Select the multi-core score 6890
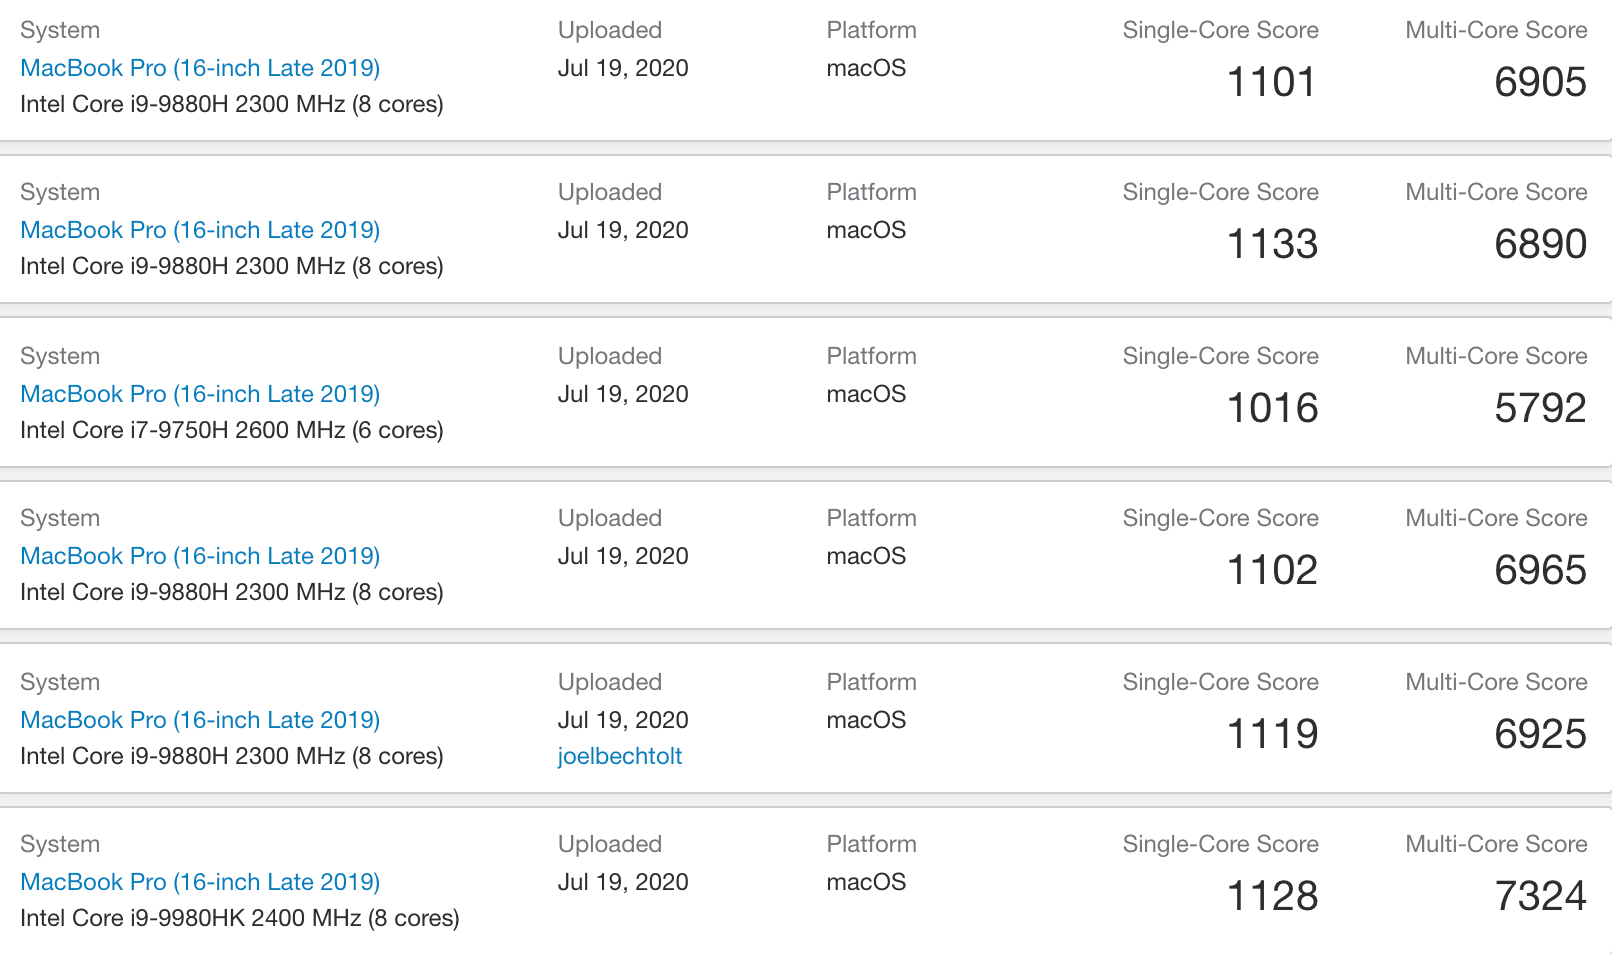 coord(1540,244)
